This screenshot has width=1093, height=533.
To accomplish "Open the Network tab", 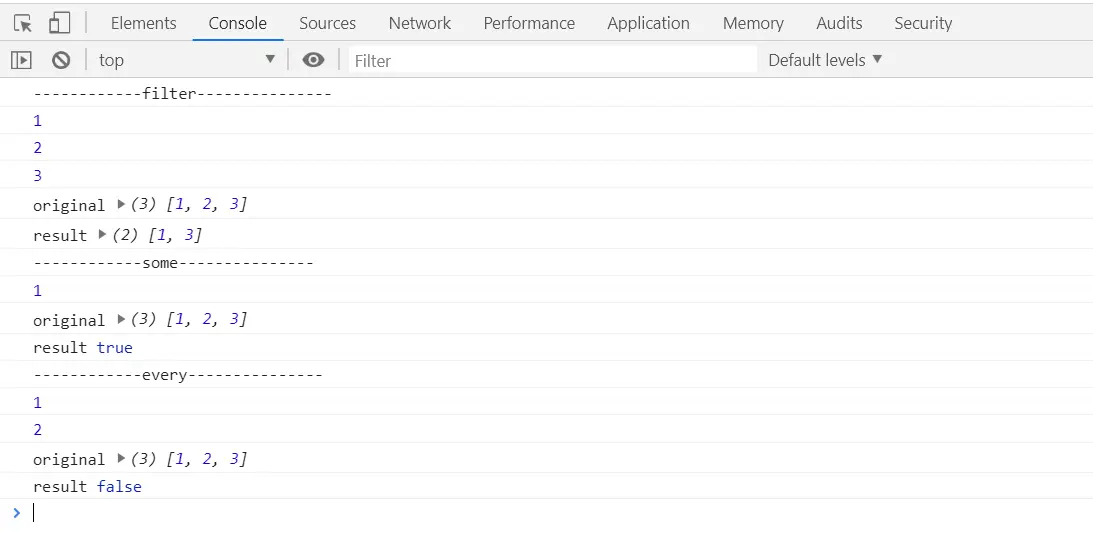I will click(419, 23).
